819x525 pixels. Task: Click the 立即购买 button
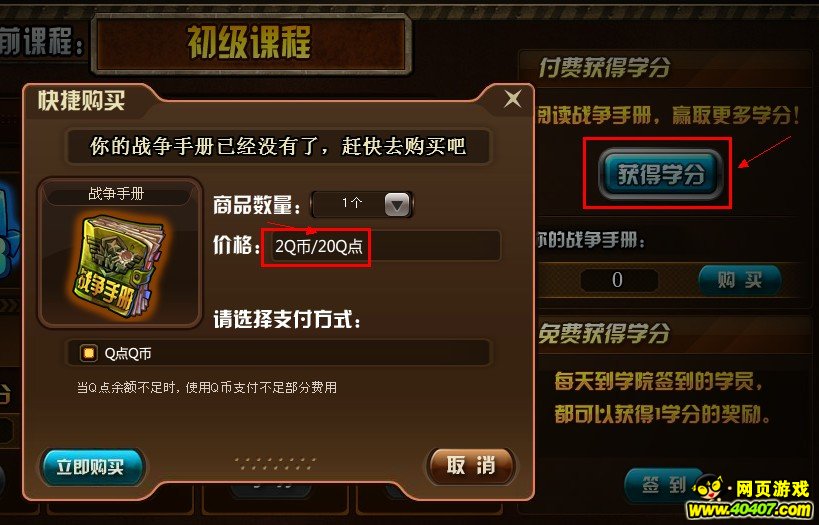point(92,466)
